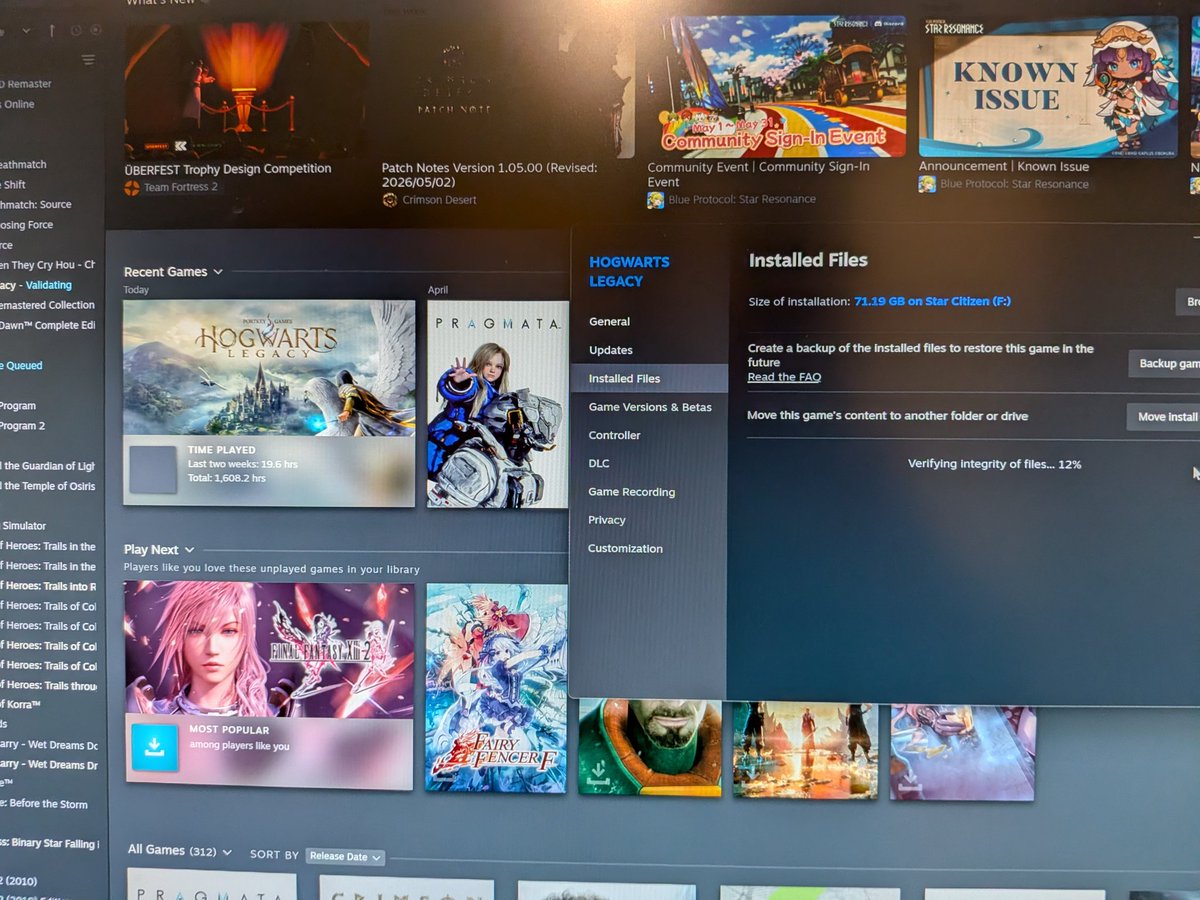Select the Simulator entry in sidebar
This screenshot has height=900, width=1200.
24,526
